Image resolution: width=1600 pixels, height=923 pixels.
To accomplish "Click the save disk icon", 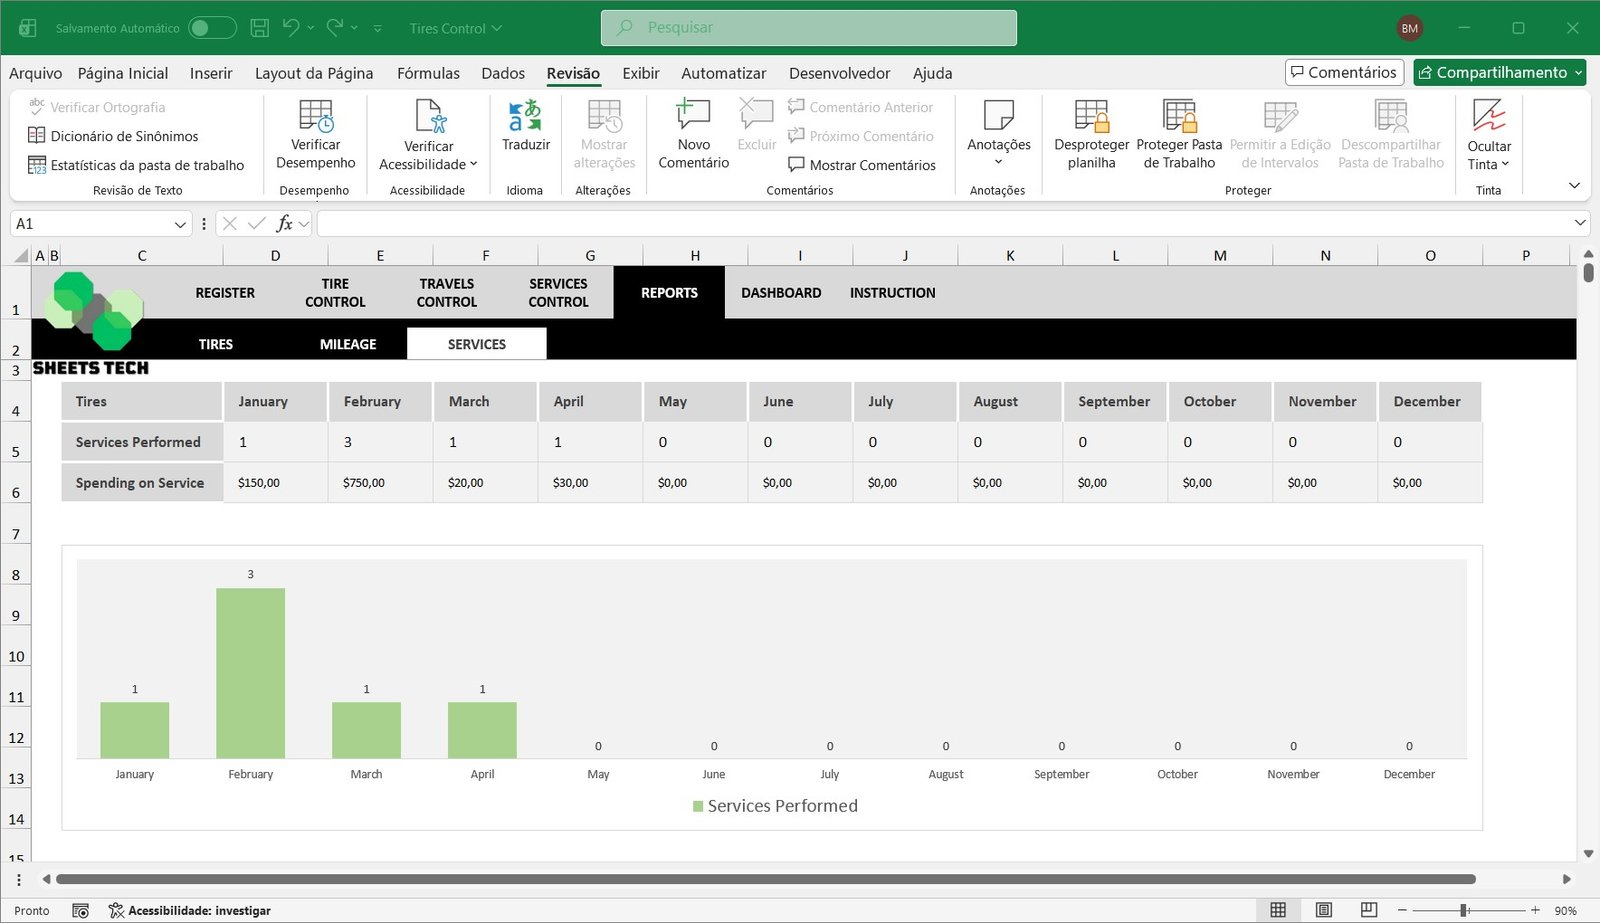I will point(259,28).
